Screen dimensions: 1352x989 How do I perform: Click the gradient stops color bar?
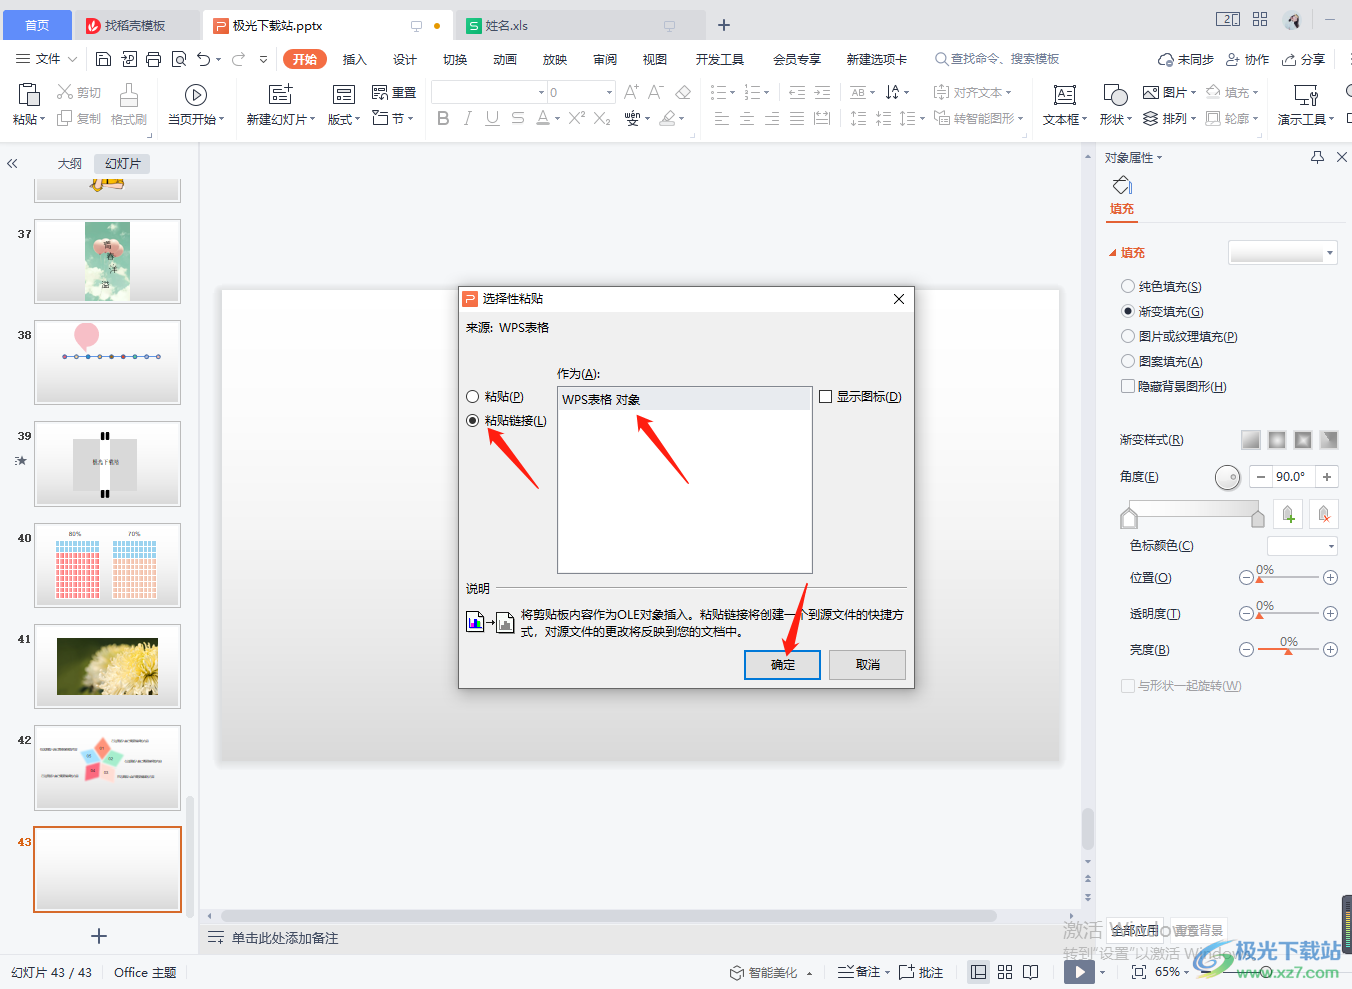tap(1193, 509)
